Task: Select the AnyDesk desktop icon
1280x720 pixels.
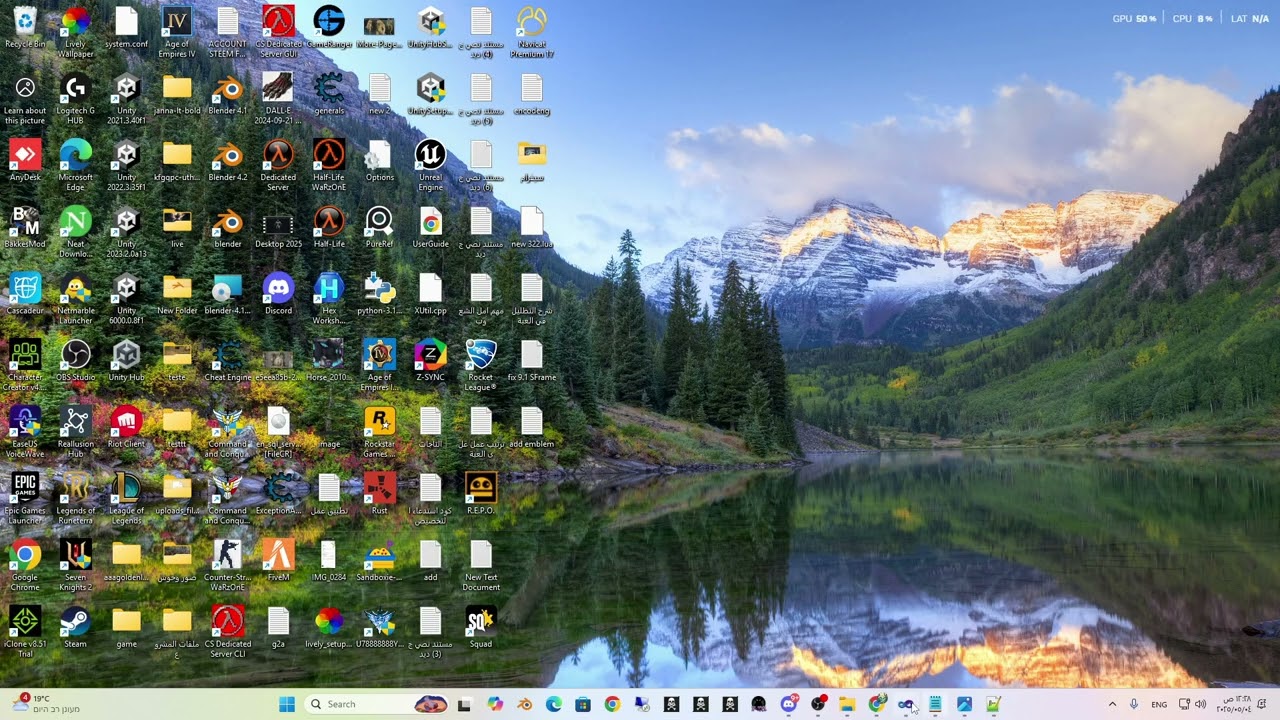Action: (x=25, y=162)
